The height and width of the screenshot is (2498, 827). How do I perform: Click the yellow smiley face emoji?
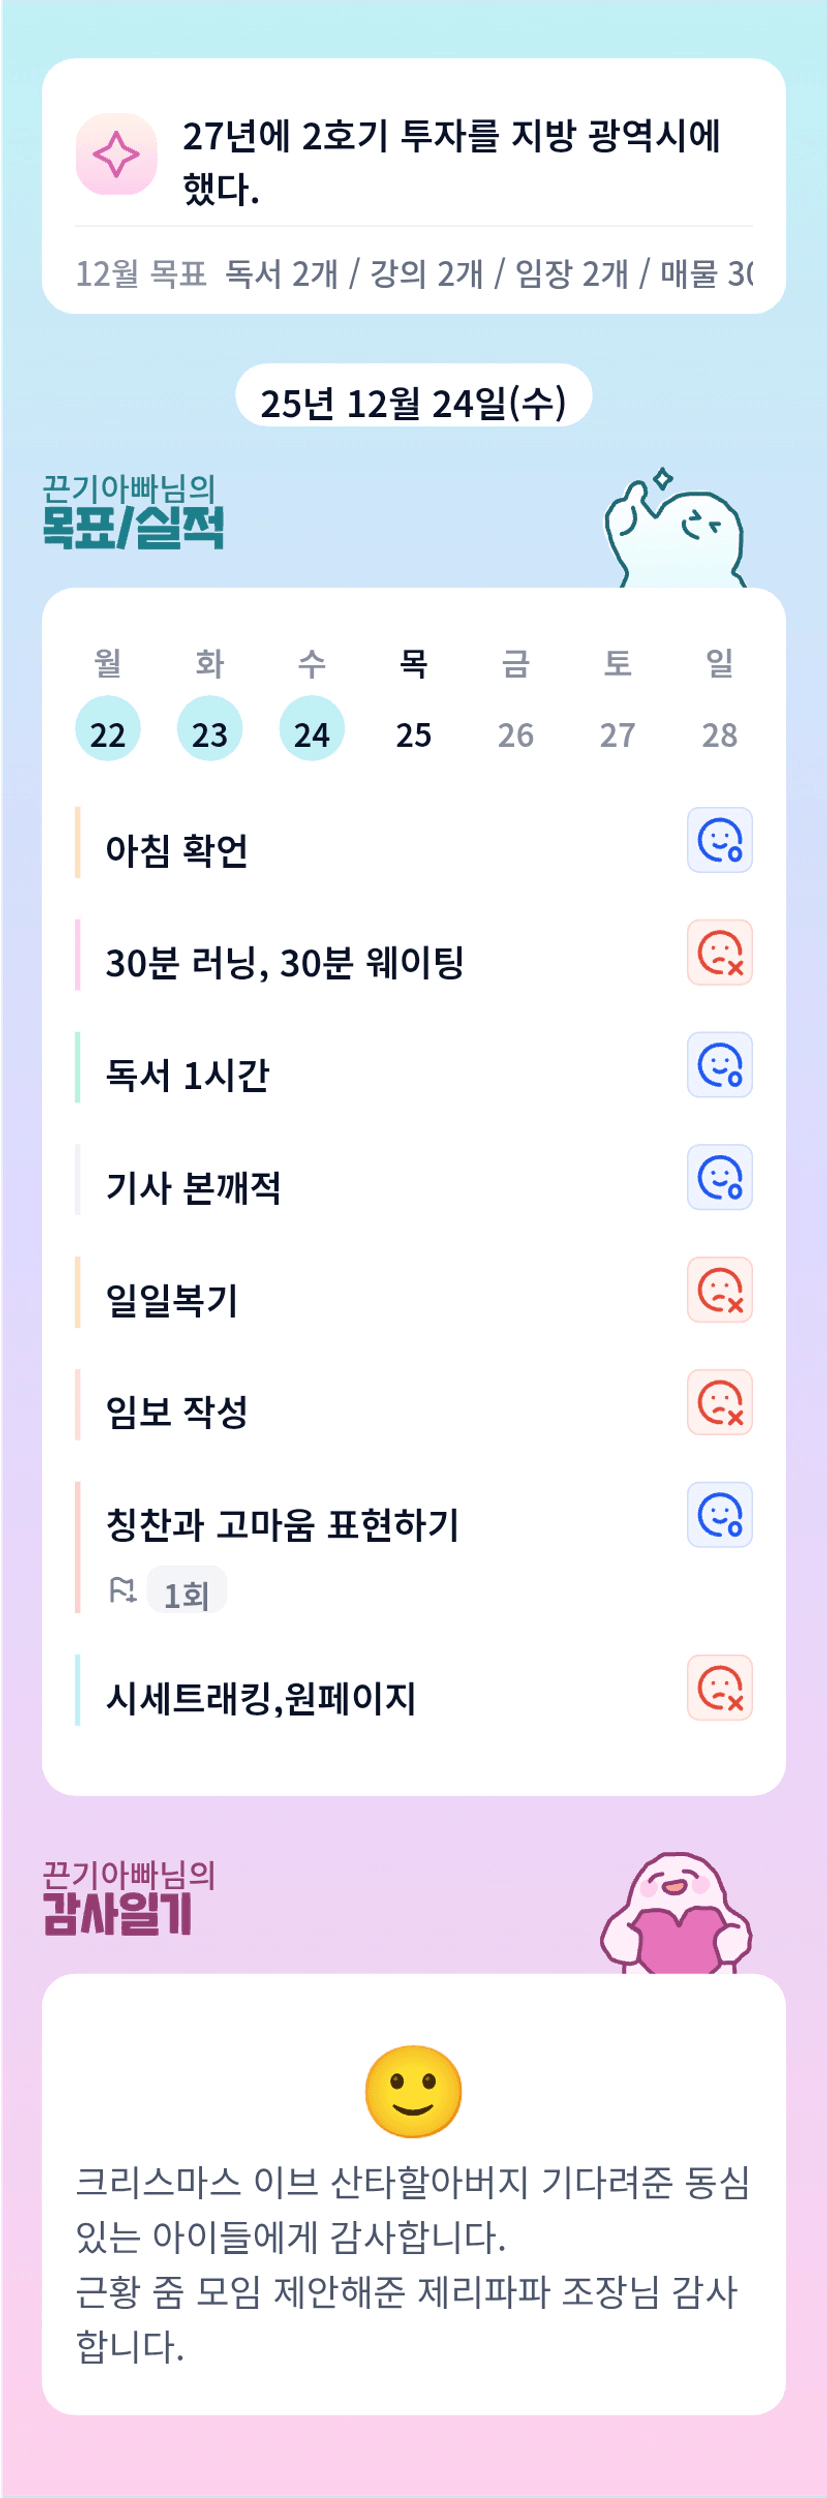[x=413, y=2091]
